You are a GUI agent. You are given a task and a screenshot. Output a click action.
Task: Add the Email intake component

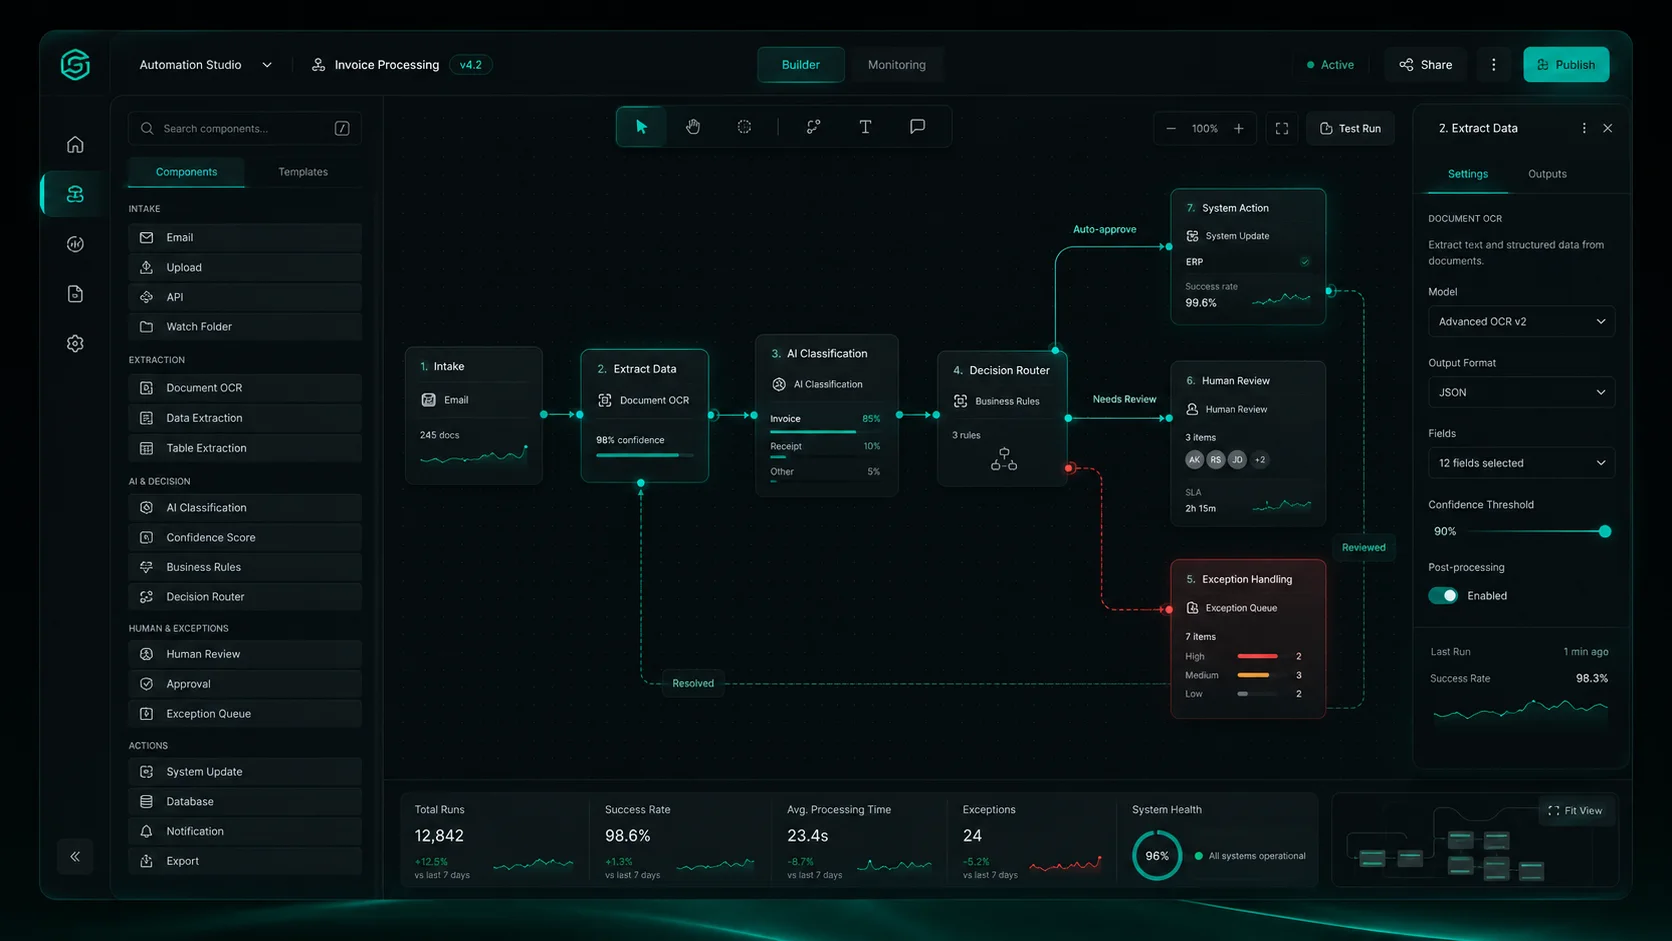[245, 237]
